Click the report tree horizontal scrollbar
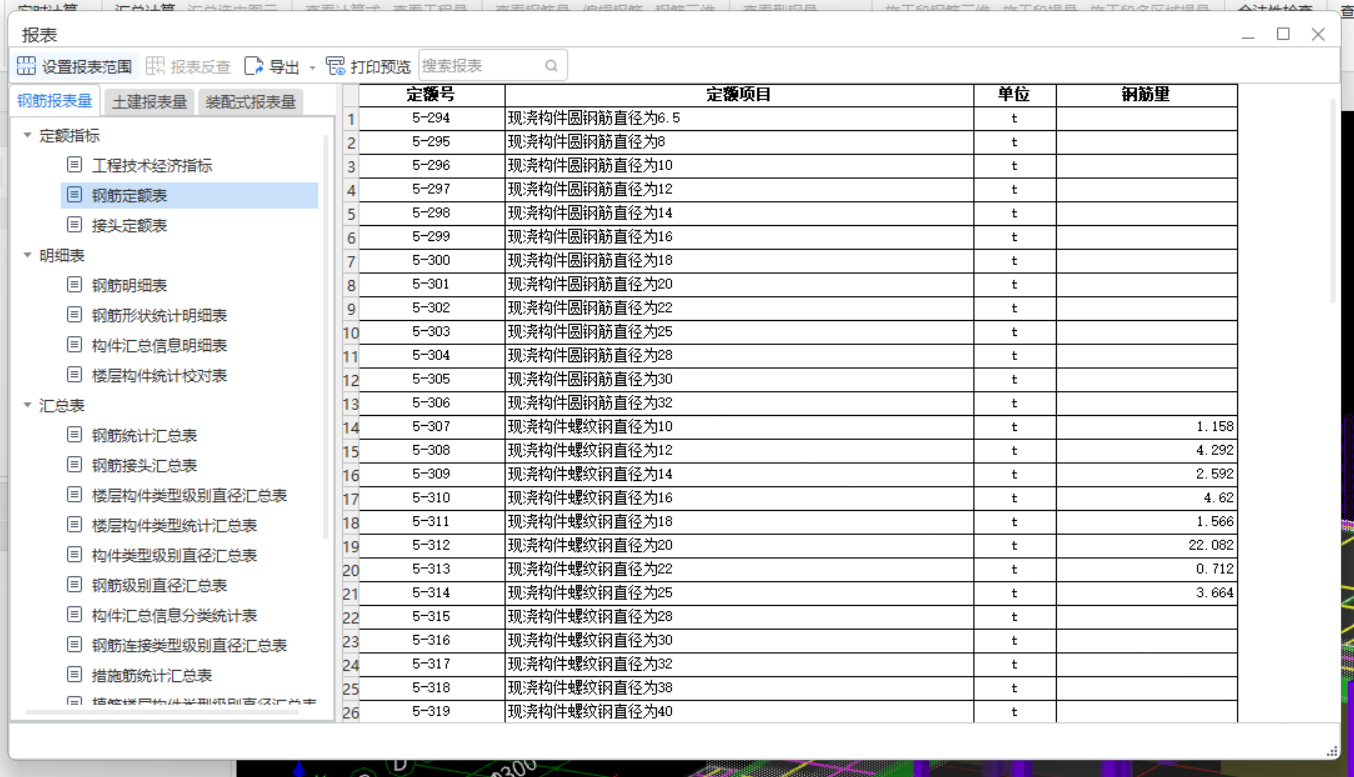This screenshot has width=1354, height=777. point(163,712)
